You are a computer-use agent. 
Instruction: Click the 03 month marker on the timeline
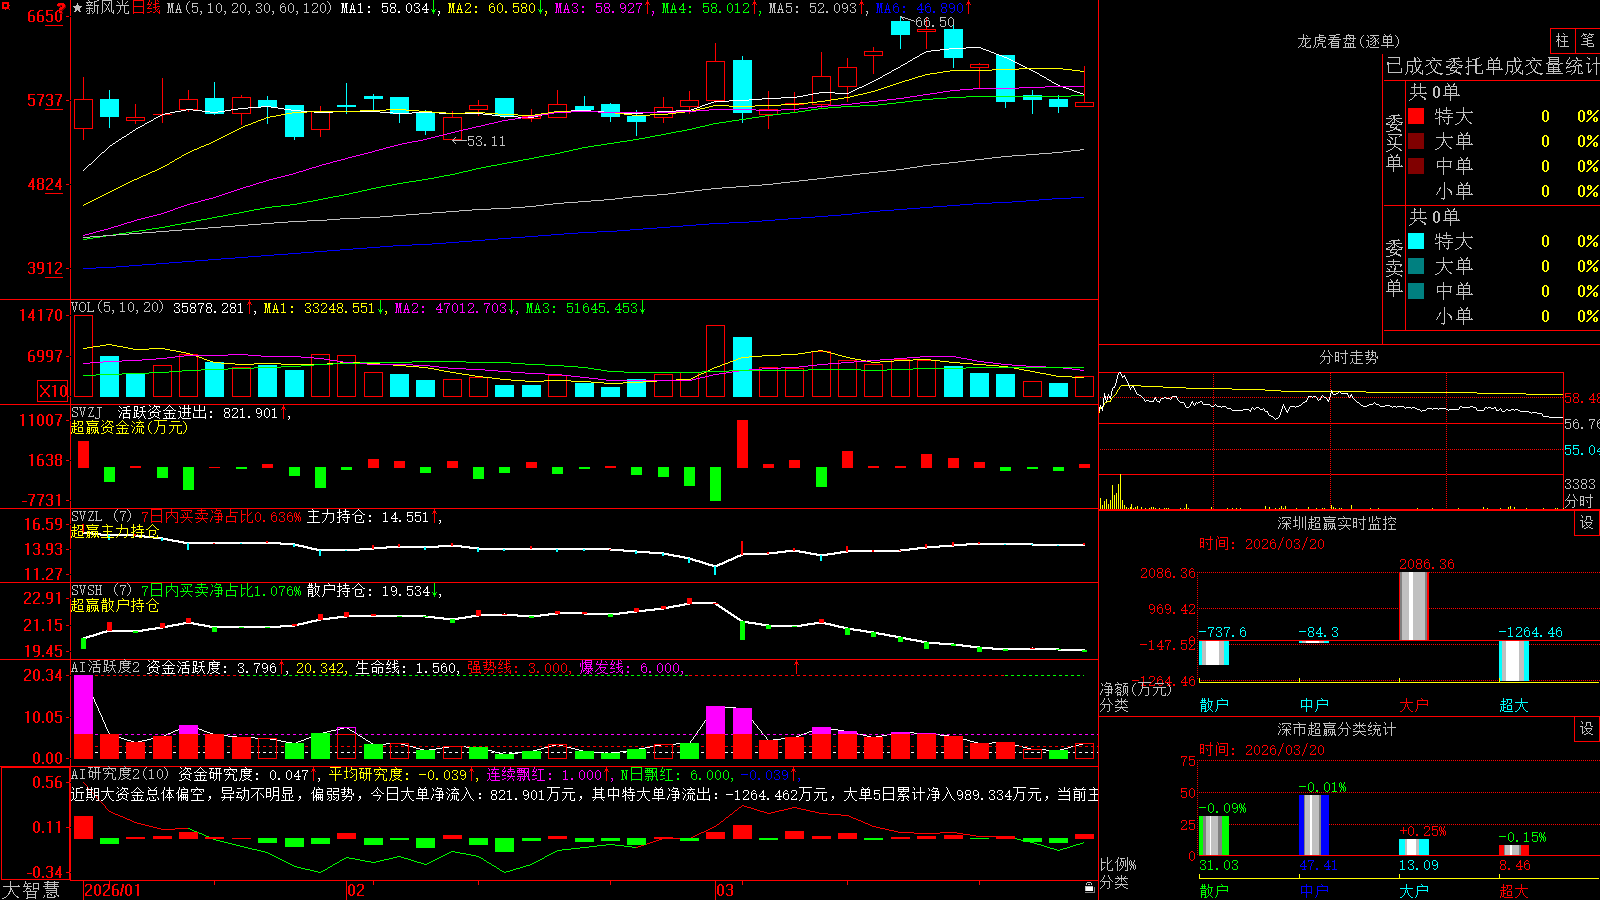(725, 890)
